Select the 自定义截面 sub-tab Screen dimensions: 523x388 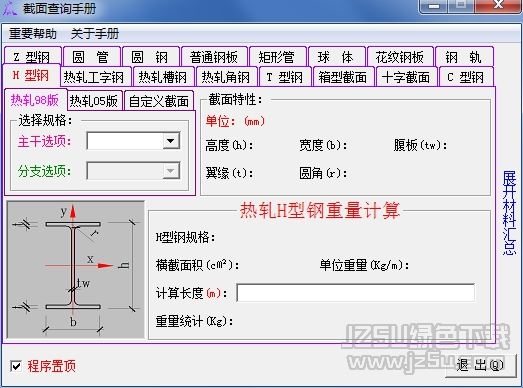pyautogui.click(x=159, y=100)
